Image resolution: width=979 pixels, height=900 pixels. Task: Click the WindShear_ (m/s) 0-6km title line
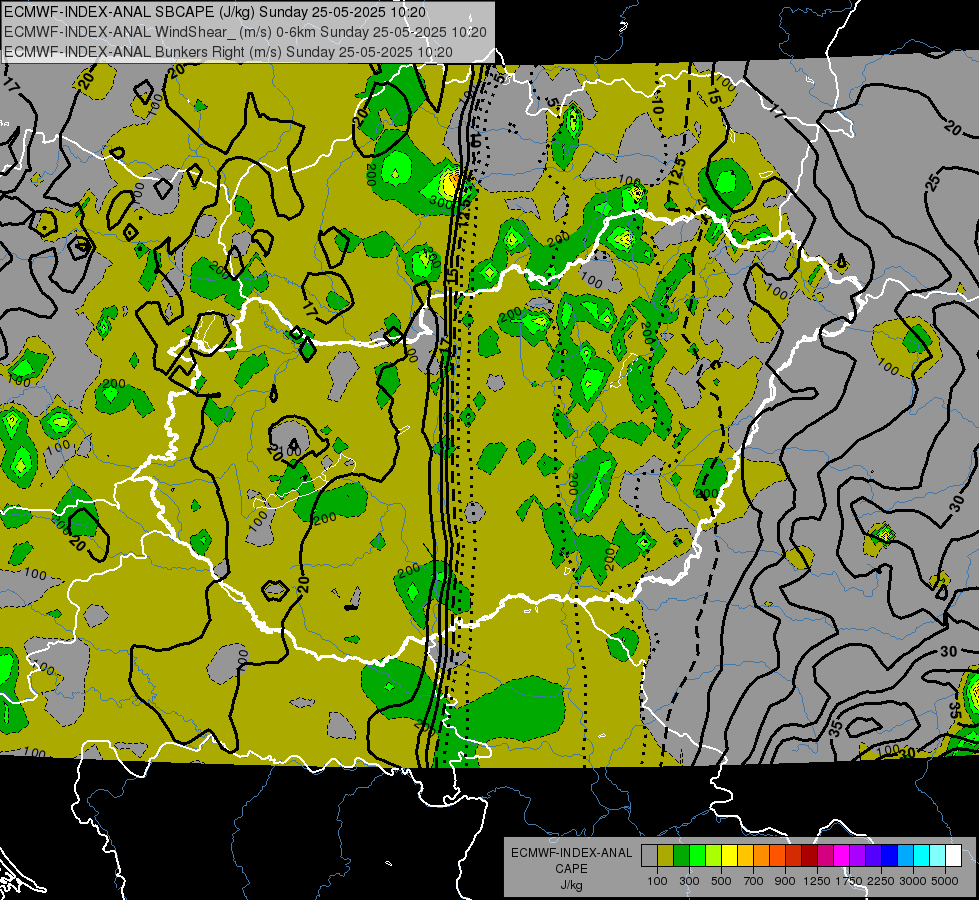click(245, 32)
